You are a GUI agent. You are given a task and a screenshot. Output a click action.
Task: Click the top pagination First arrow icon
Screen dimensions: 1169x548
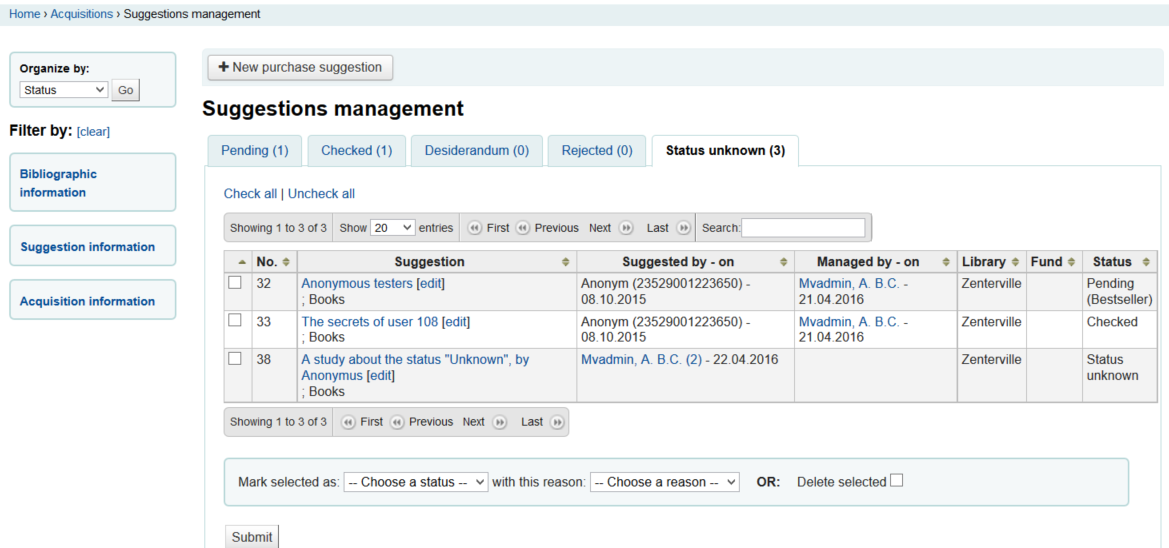[475, 228]
